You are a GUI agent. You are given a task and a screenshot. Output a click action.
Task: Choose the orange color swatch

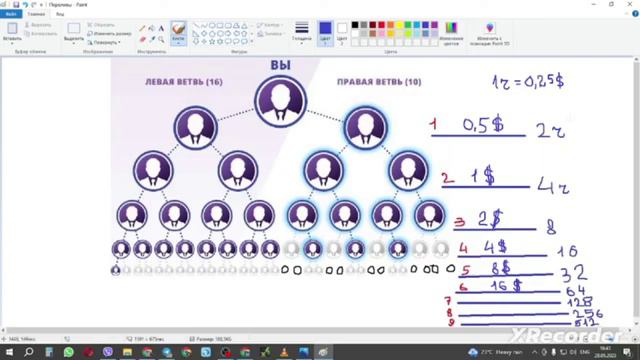[391, 25]
